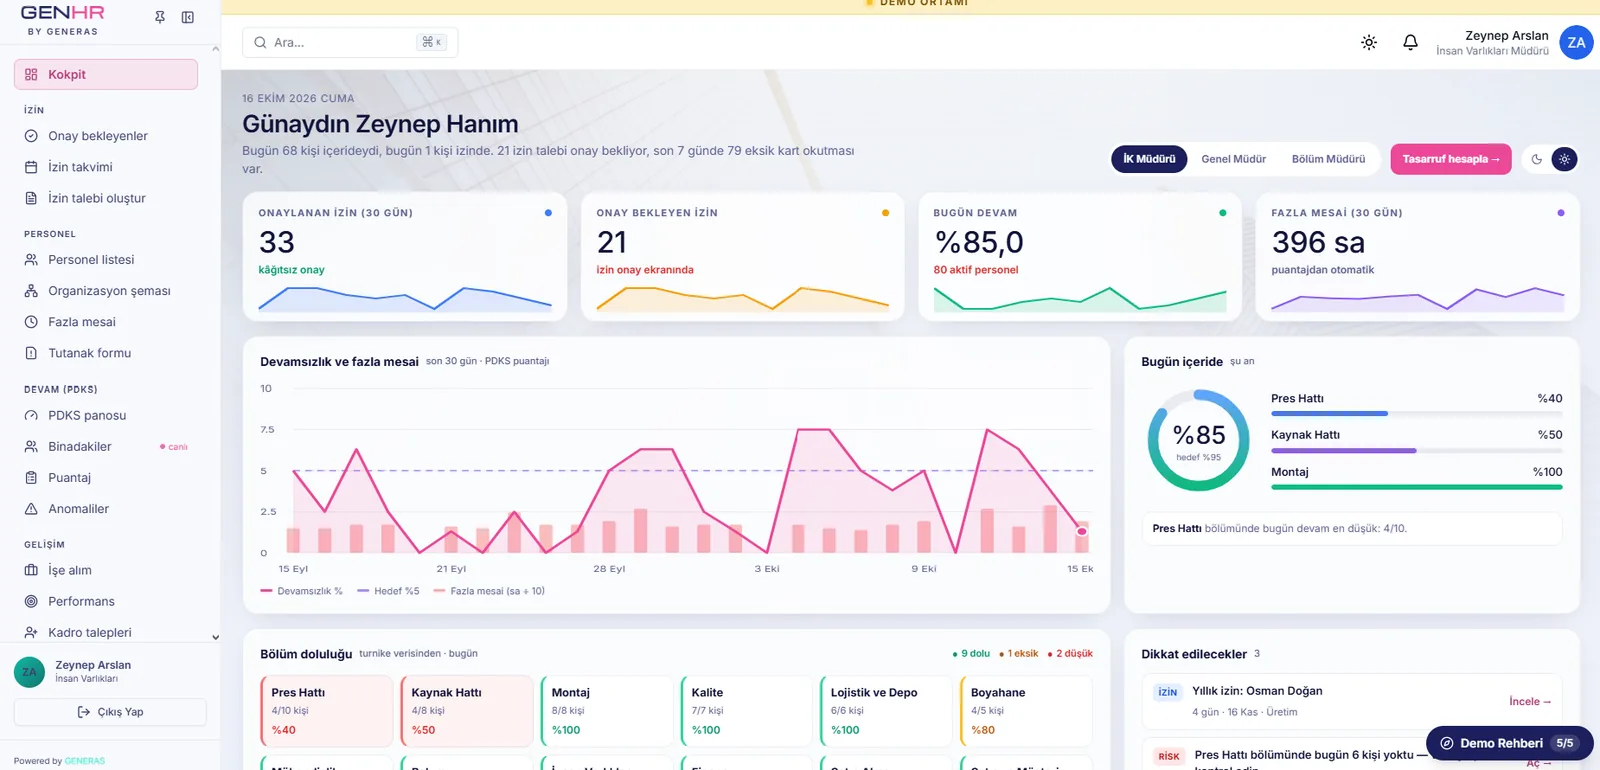Image resolution: width=1600 pixels, height=770 pixels.
Task: Click the Tasarruf hesapla button
Action: [x=1451, y=159]
